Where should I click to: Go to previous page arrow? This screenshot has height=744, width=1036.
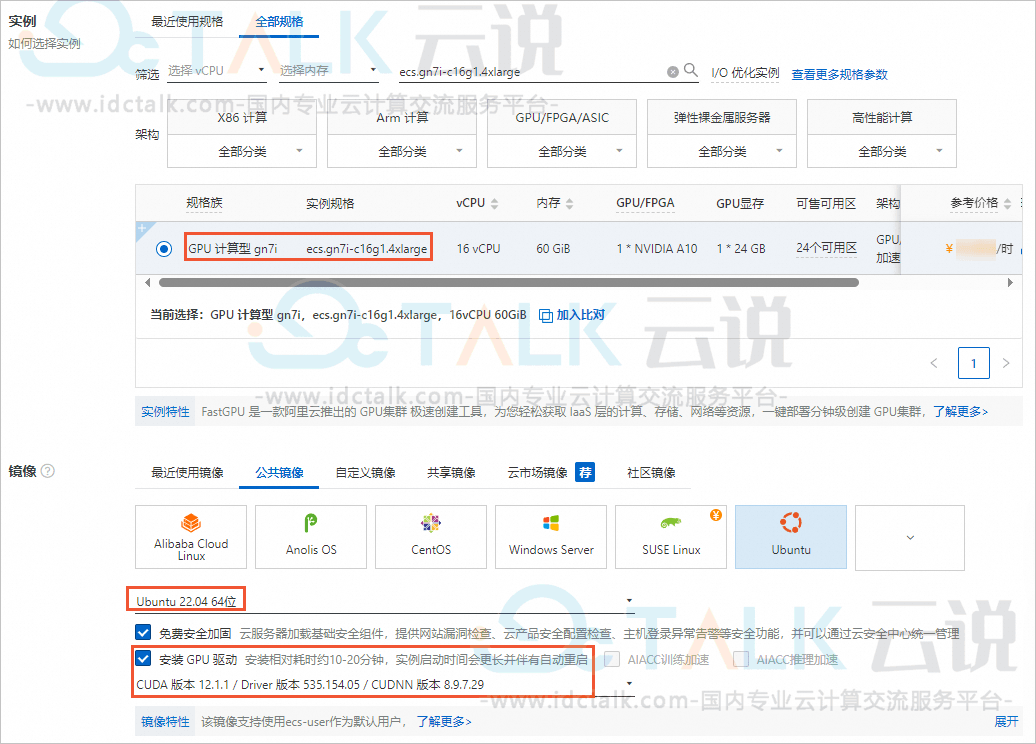coord(934,363)
